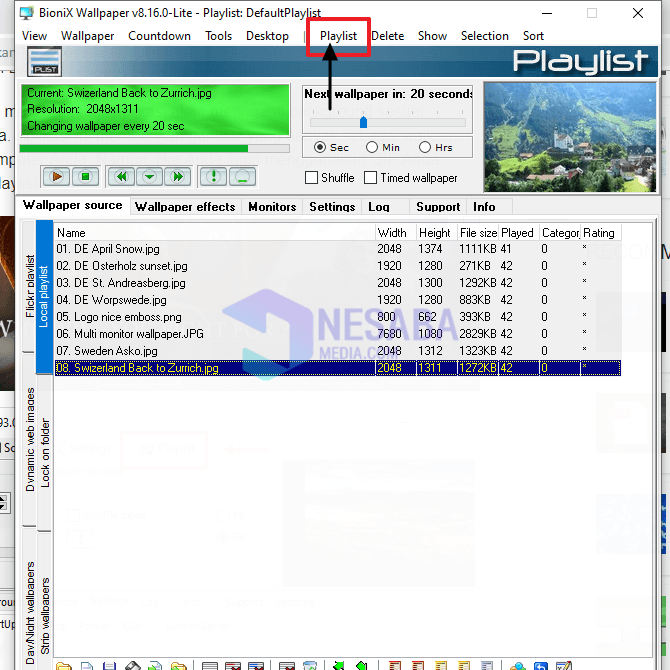Open the Selection menu
Viewport: 670px width, 670px height.
(485, 36)
